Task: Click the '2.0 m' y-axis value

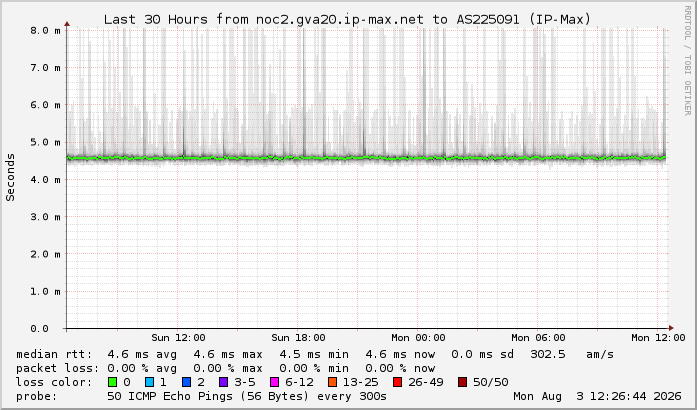Action: point(45,254)
